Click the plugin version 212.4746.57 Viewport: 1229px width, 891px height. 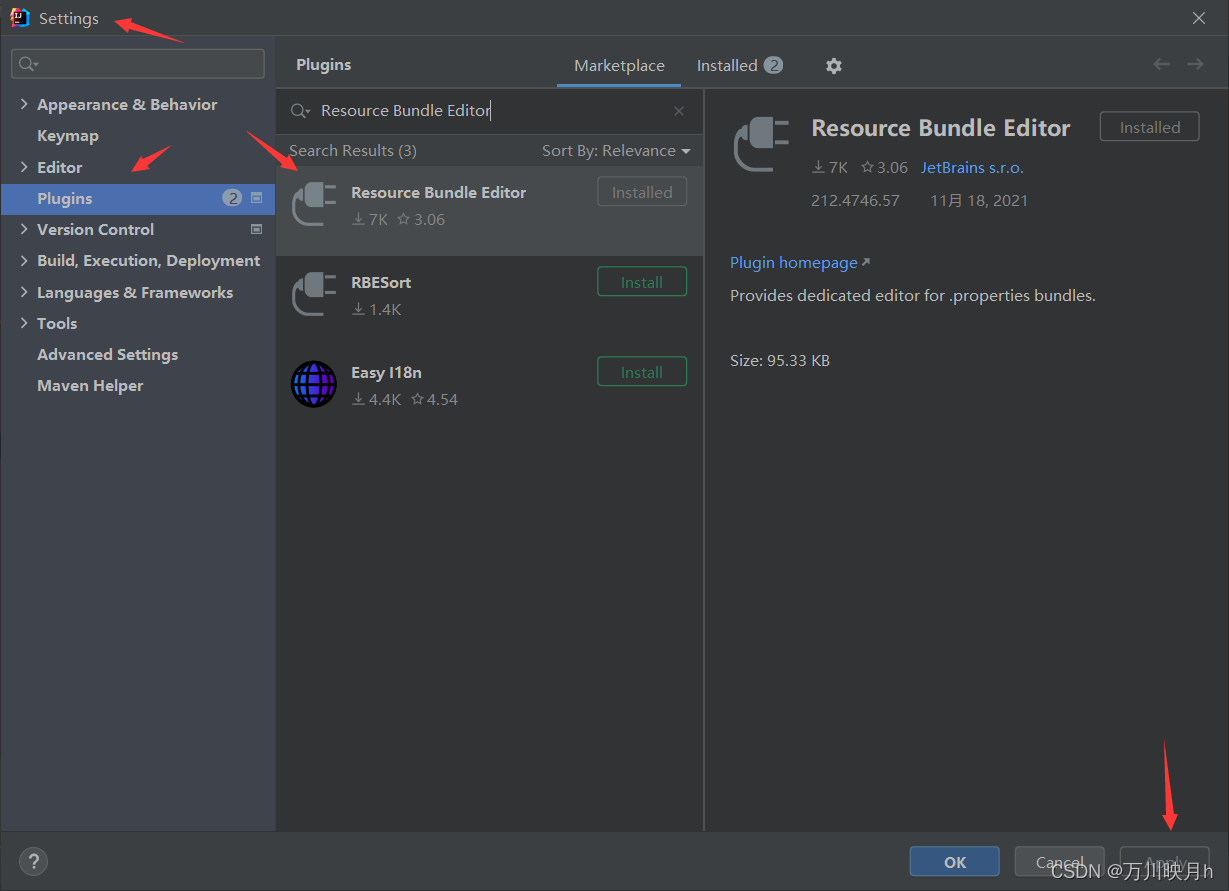tap(855, 200)
